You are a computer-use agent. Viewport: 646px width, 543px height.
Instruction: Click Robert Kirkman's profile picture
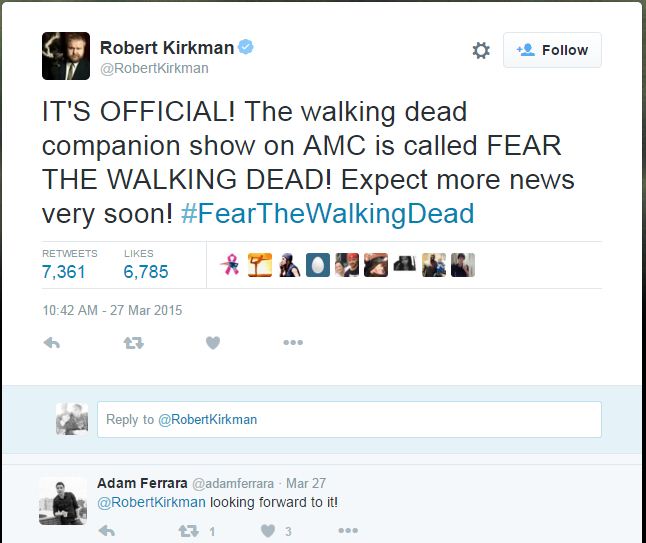coord(66,56)
